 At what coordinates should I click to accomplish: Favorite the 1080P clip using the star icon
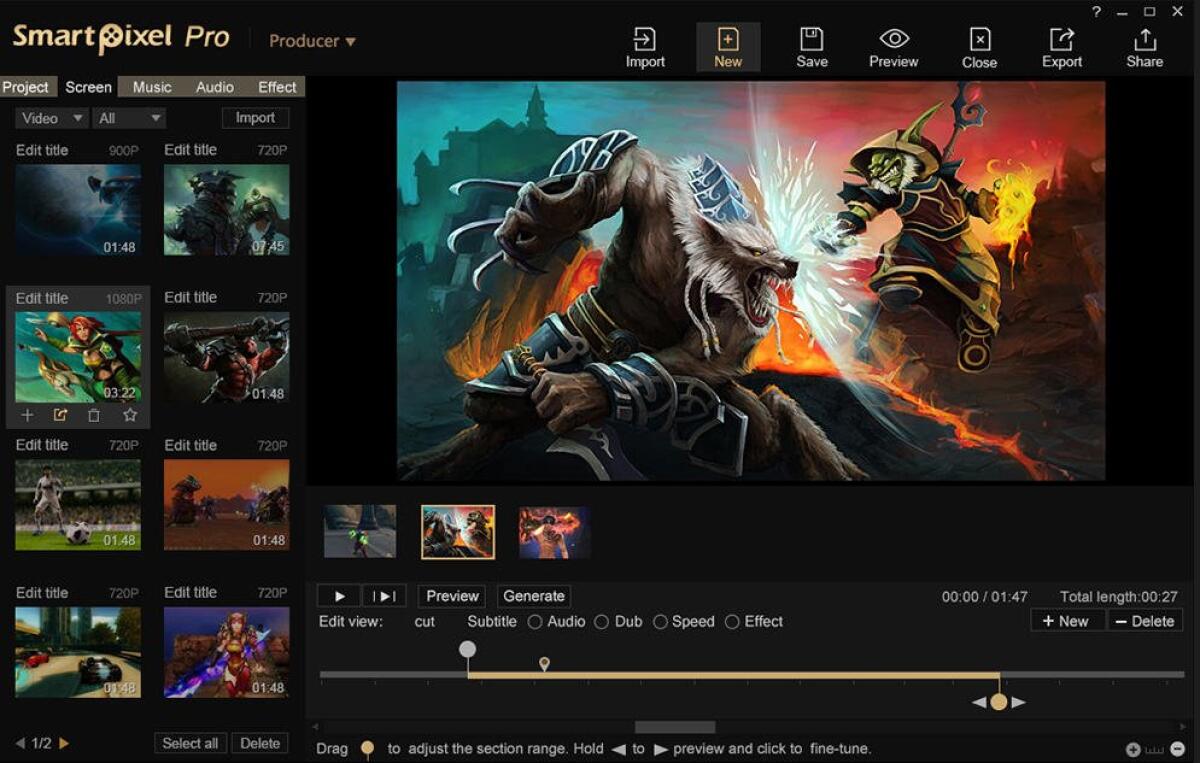[x=129, y=414]
